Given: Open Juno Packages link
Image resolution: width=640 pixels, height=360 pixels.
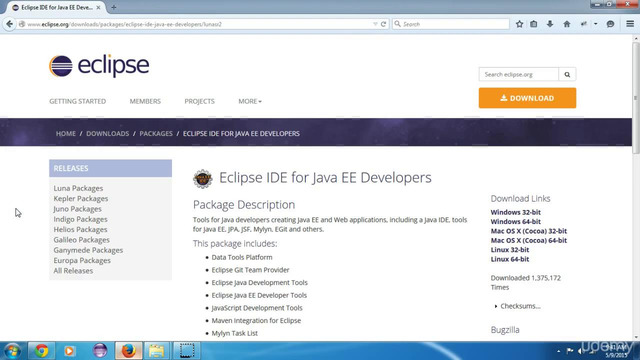Looking at the screenshot, I should [x=78, y=209].
